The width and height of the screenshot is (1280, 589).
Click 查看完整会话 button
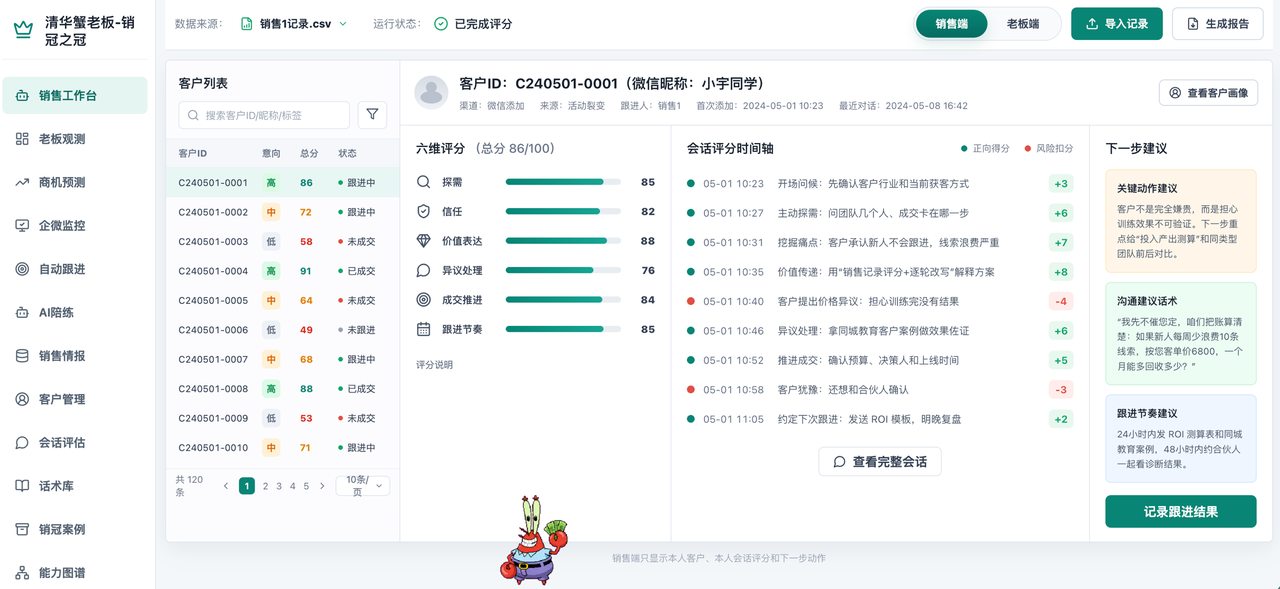click(880, 462)
